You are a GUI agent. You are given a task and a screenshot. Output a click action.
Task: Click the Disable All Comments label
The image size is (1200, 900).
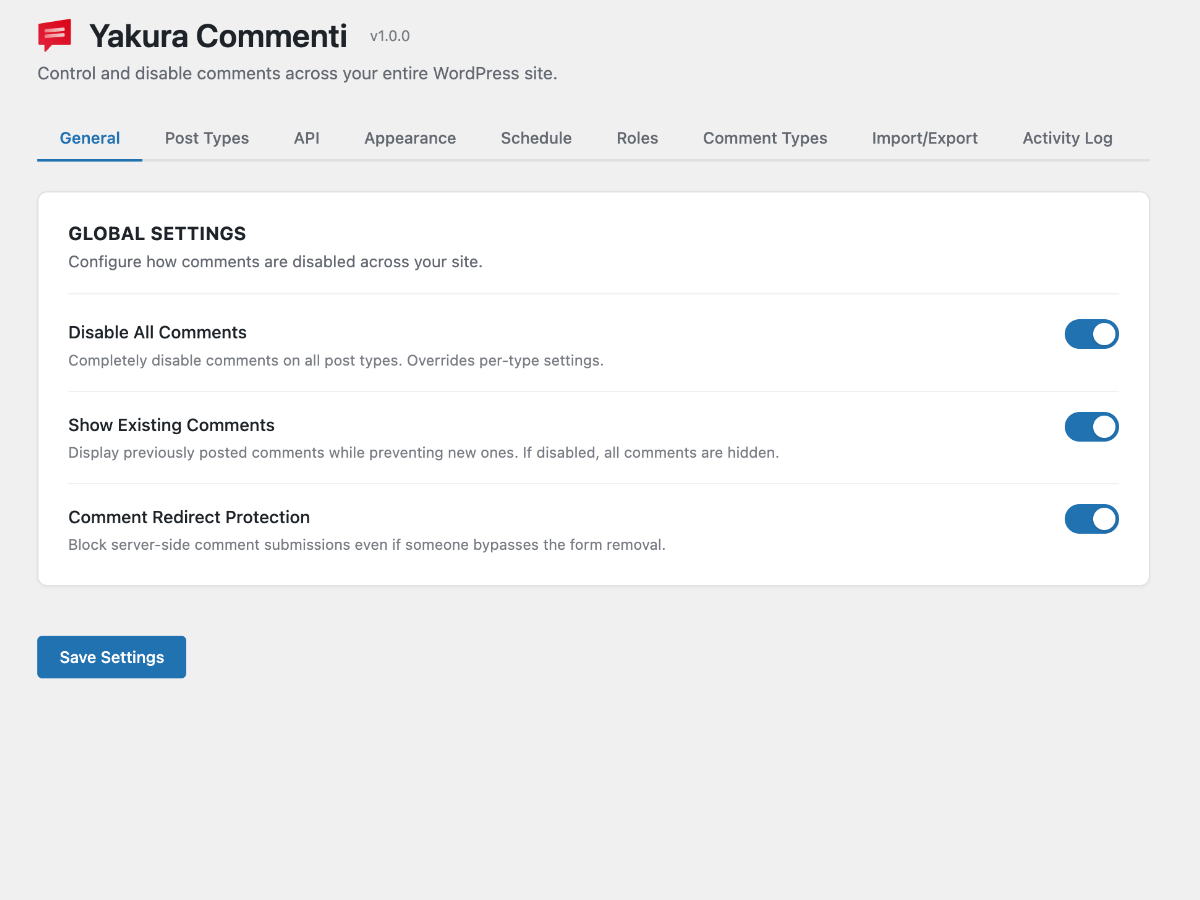tap(157, 332)
